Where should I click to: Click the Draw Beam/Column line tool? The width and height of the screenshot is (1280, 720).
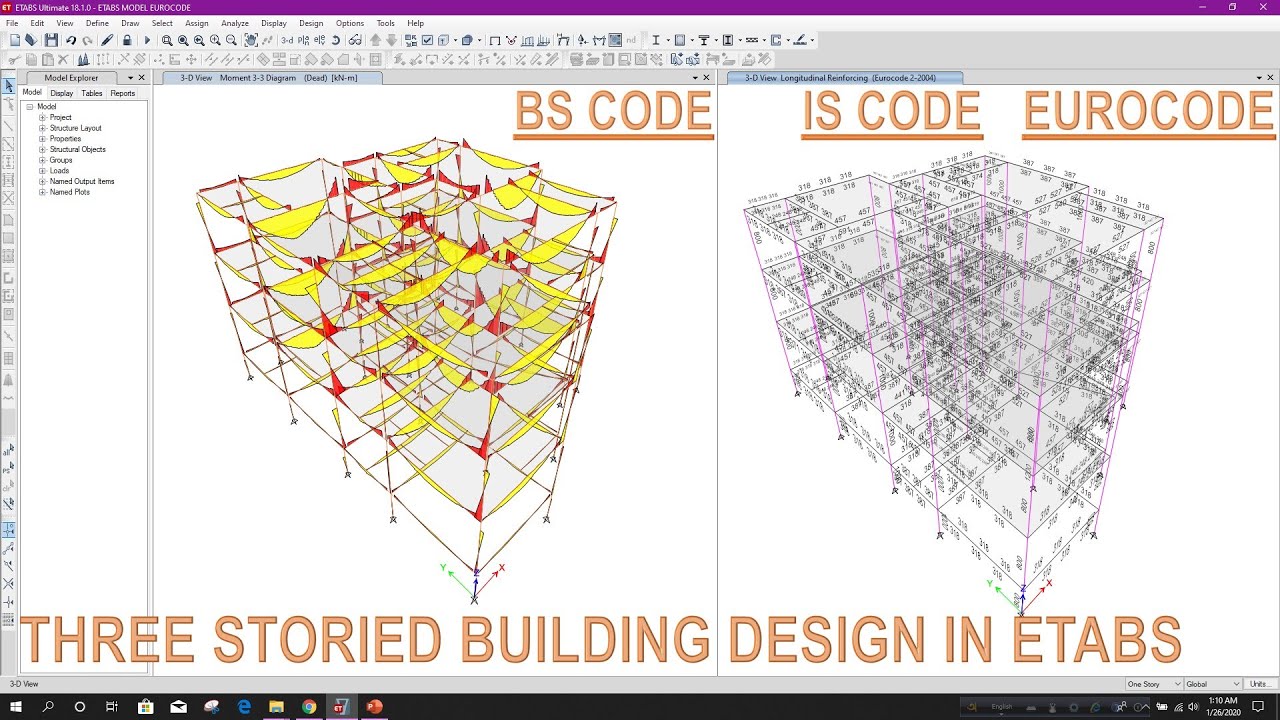pos(9,126)
